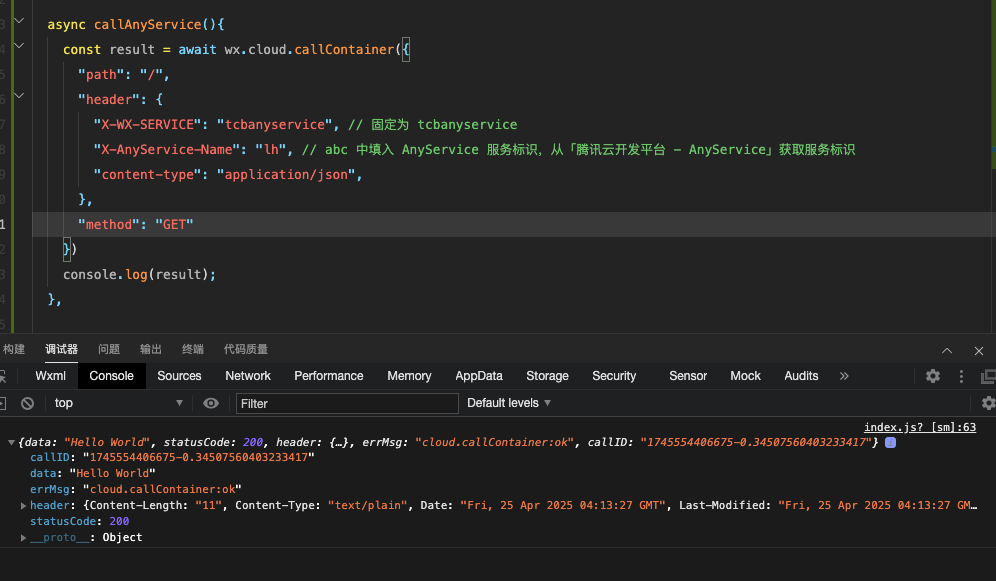Click the console.log(result) line

click(139, 274)
